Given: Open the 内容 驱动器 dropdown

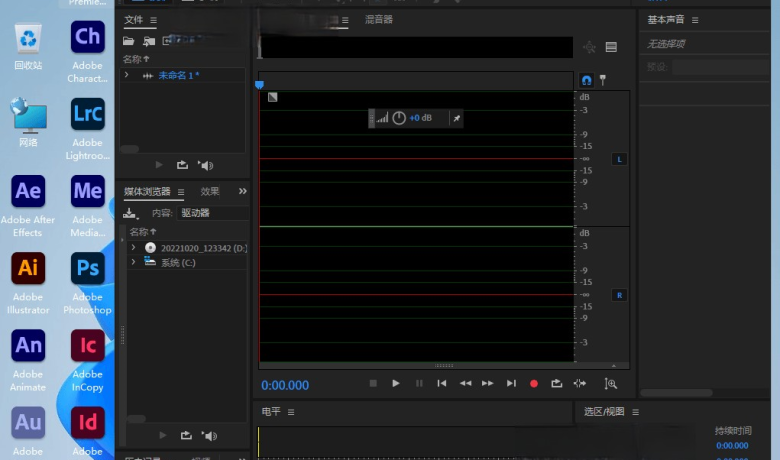Looking at the screenshot, I should coord(212,213).
